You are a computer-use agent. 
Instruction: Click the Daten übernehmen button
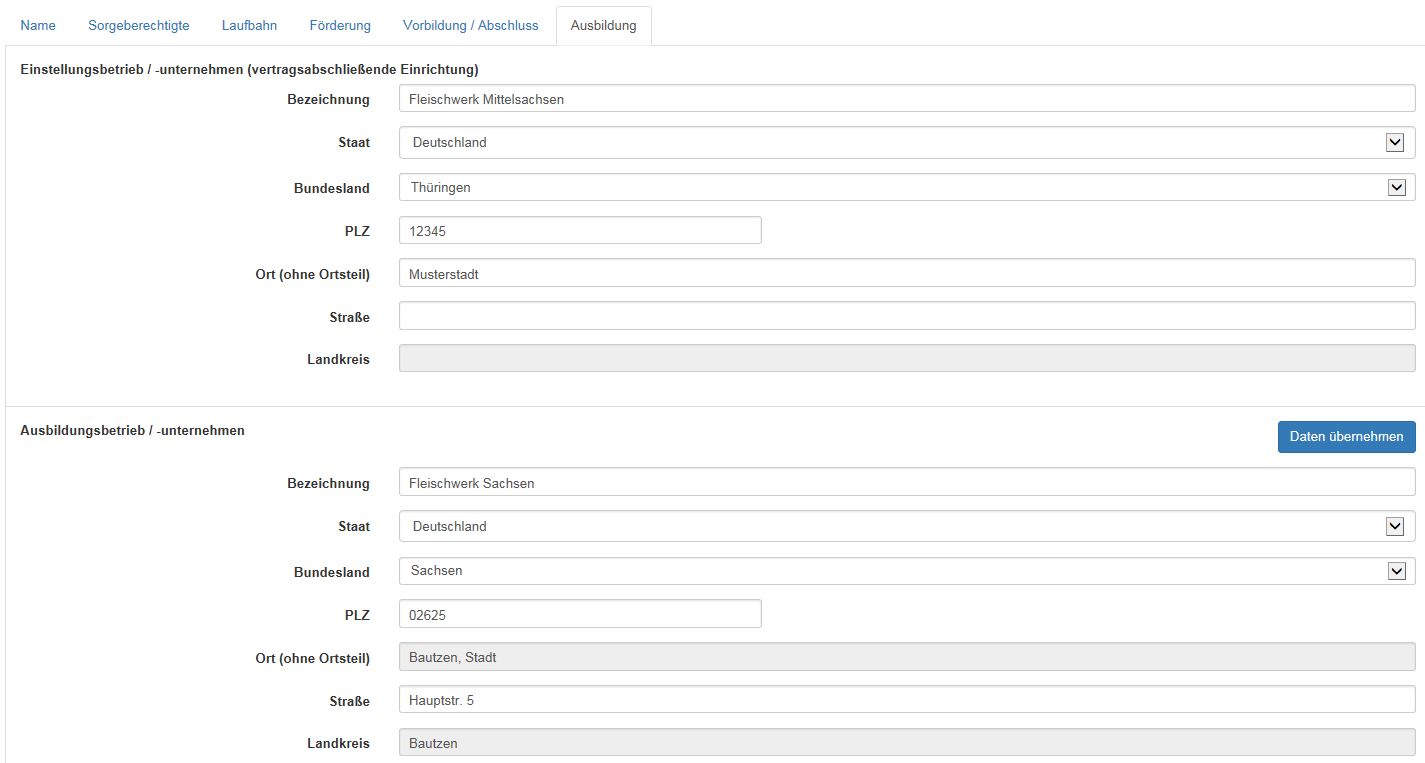1346,436
